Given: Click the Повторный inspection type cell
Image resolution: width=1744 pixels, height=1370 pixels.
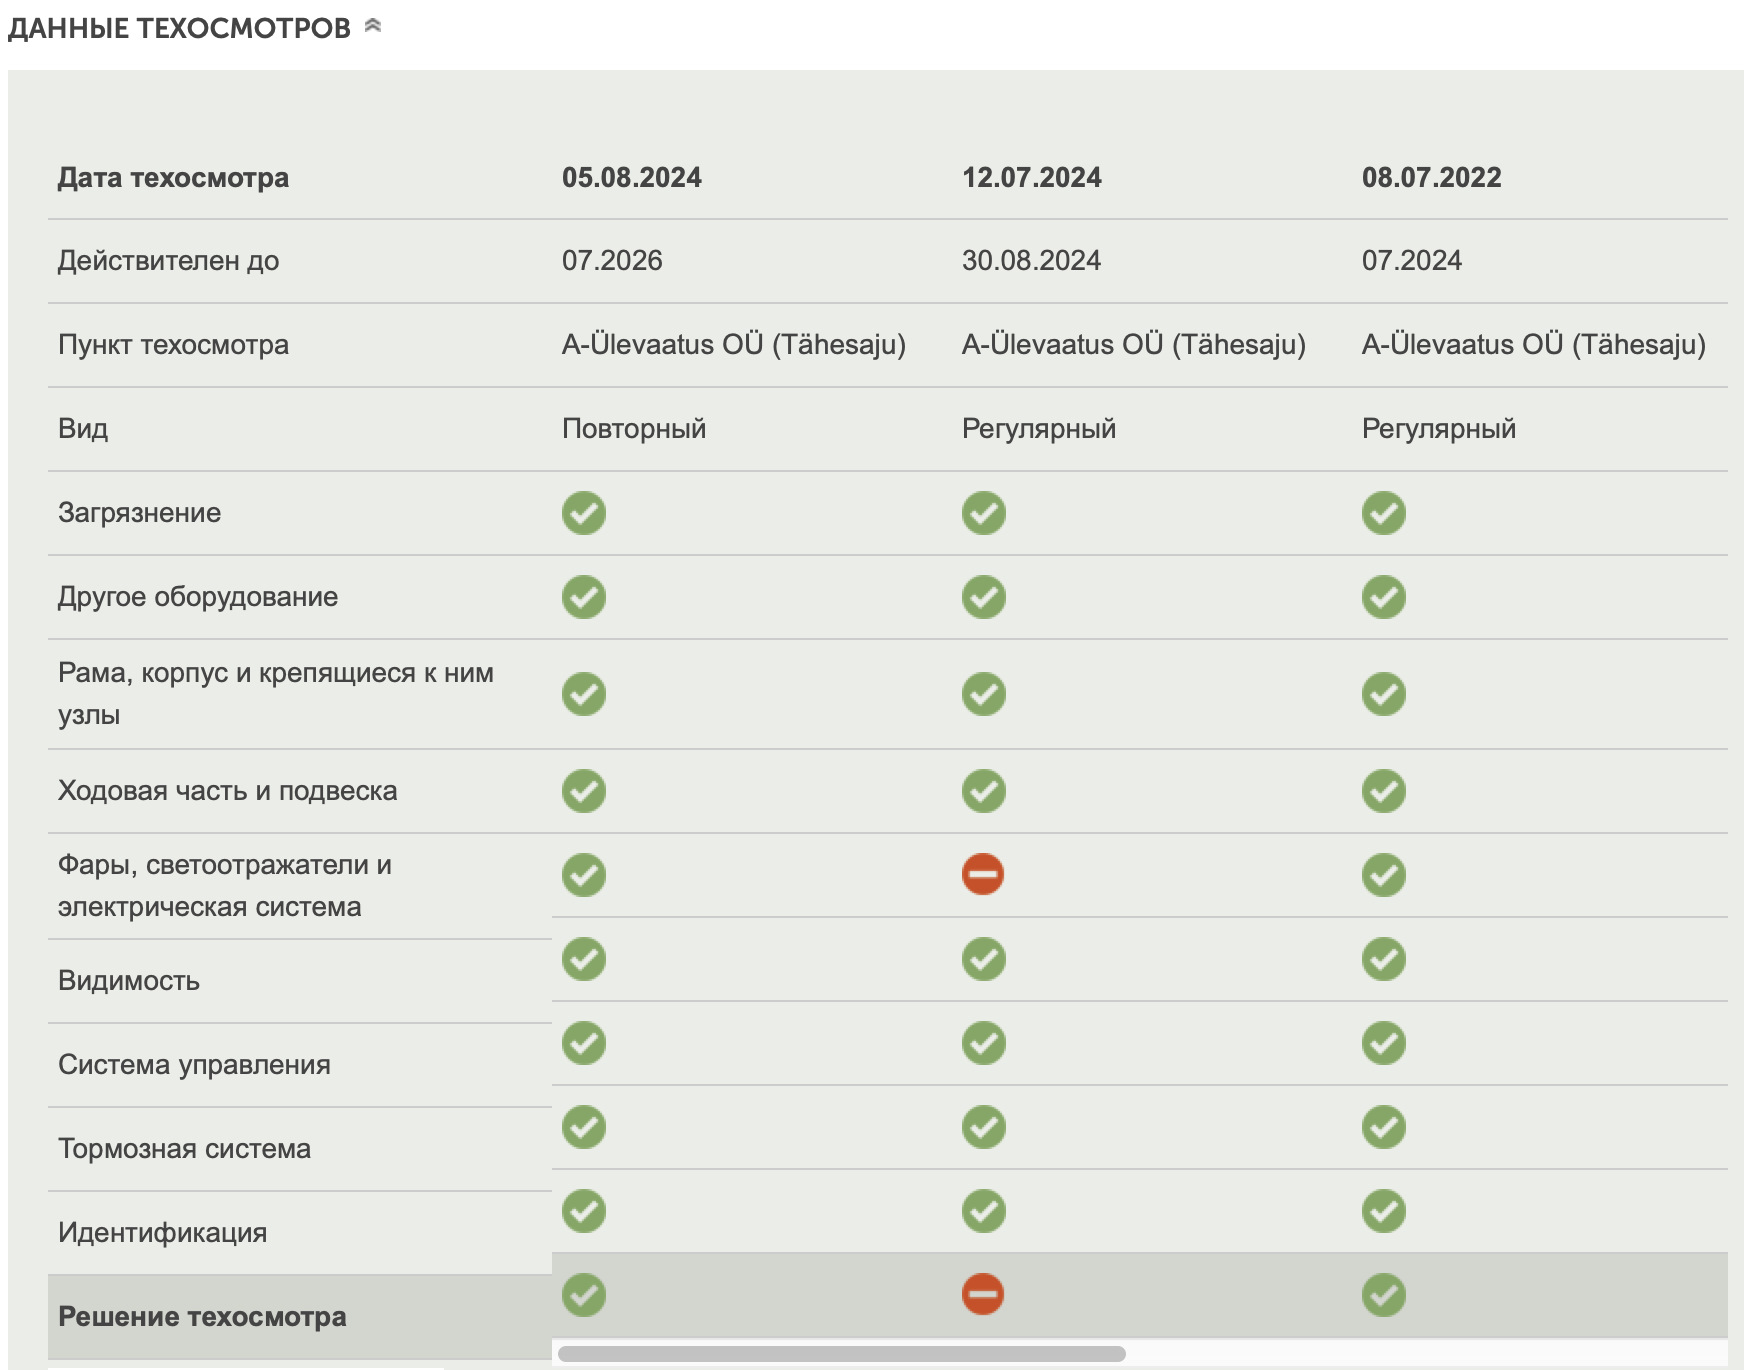Looking at the screenshot, I should [x=634, y=429].
